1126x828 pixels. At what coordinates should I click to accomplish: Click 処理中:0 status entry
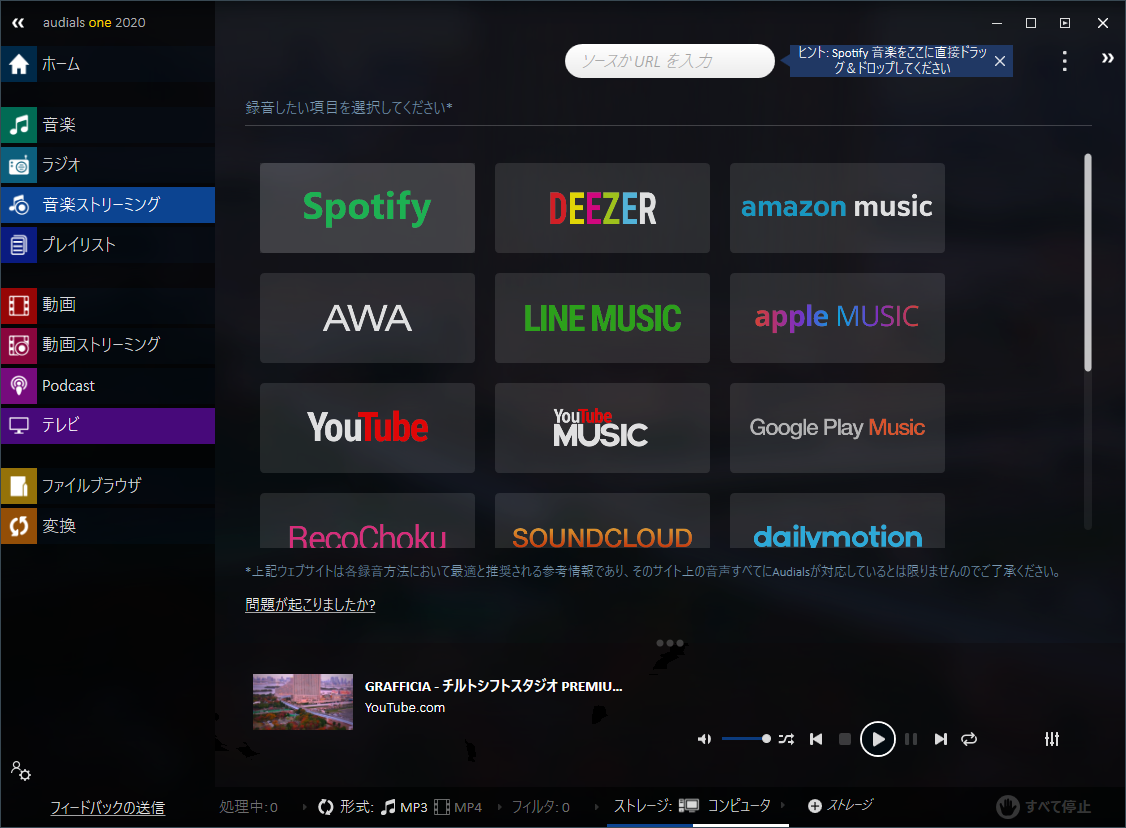click(x=248, y=807)
